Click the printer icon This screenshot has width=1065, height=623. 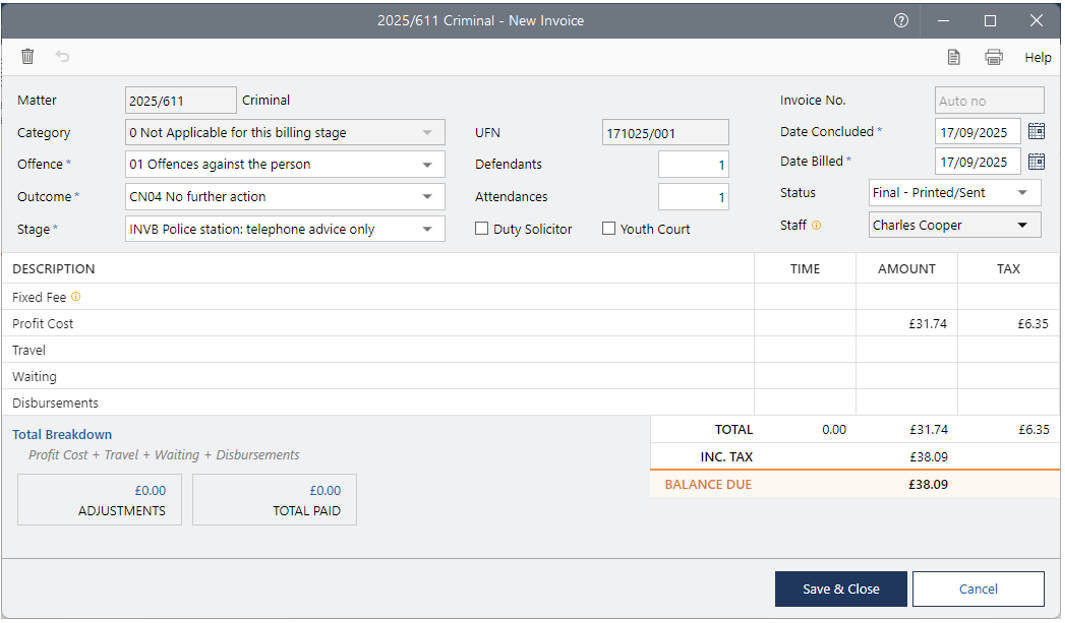[993, 57]
